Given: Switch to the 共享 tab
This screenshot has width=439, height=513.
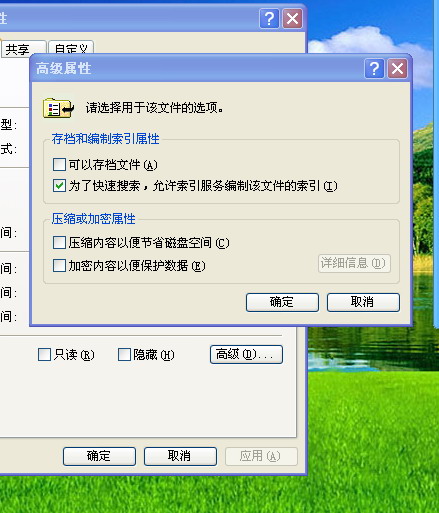Looking at the screenshot, I should pos(24,49).
